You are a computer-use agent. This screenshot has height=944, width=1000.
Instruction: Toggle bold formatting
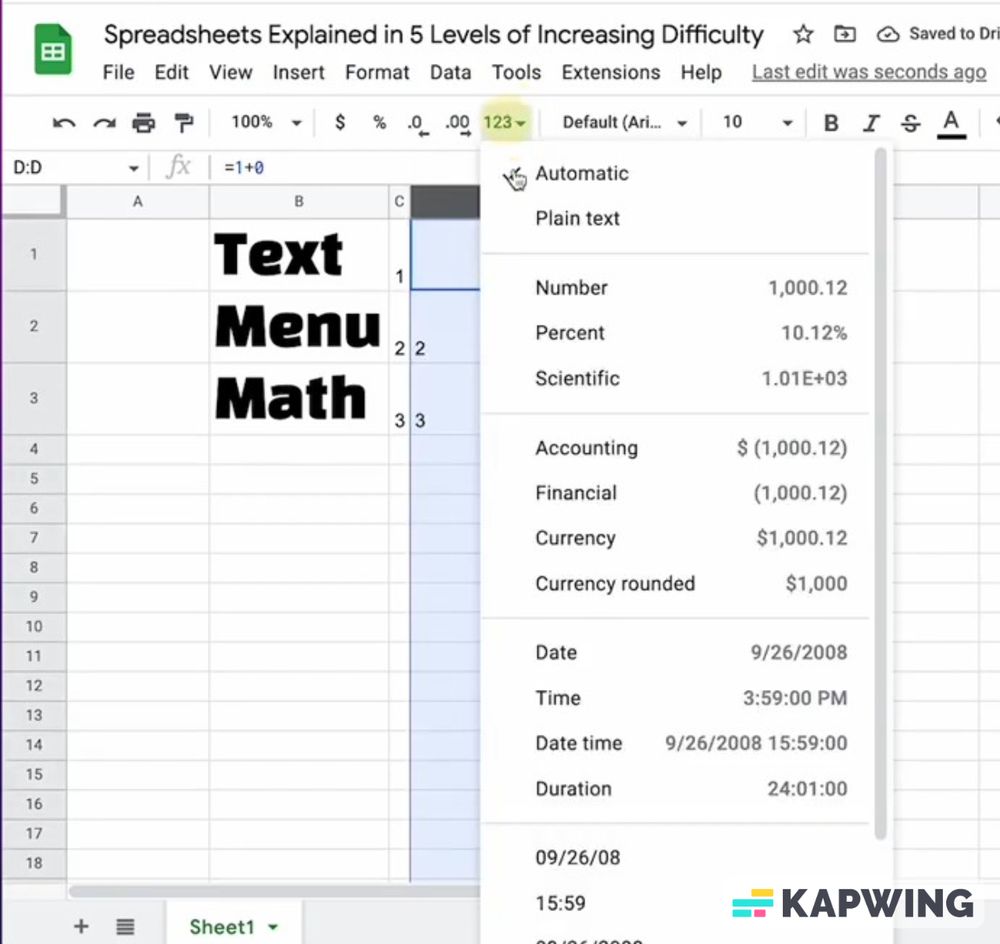tap(831, 122)
